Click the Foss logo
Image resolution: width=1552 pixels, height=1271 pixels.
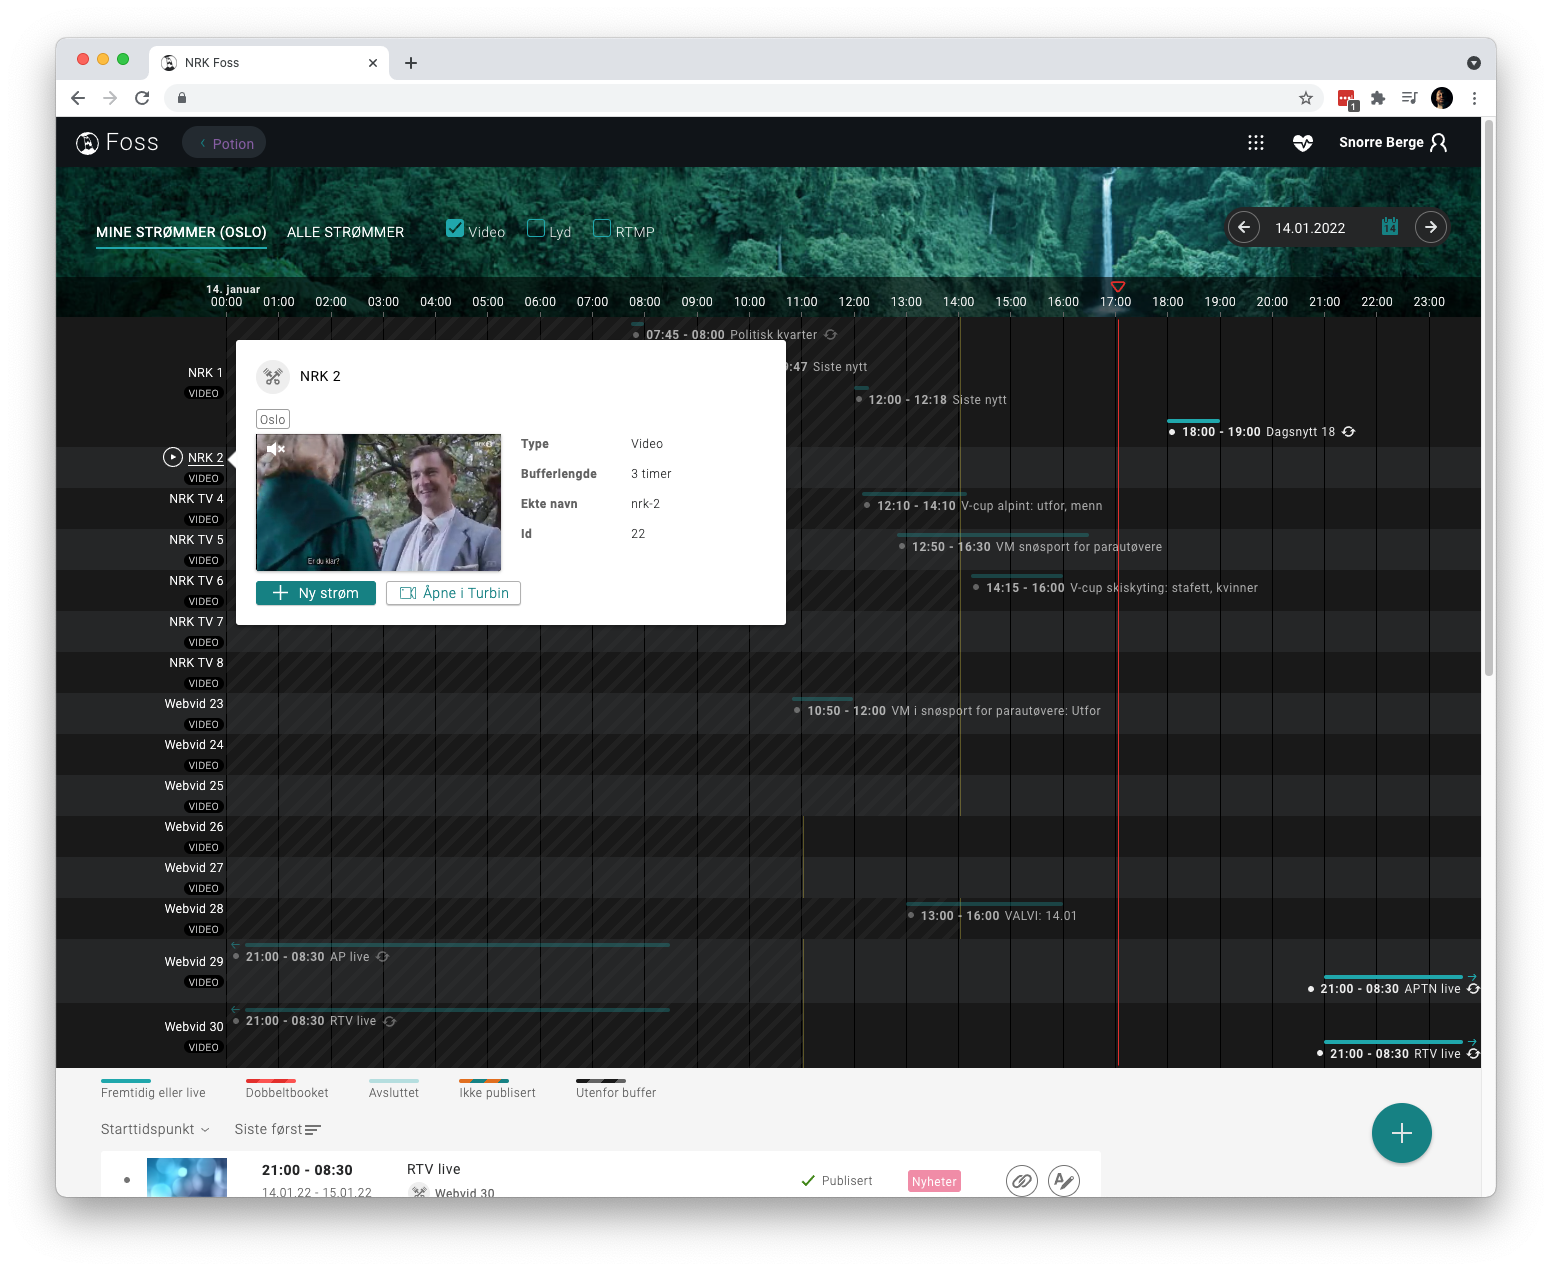click(x=117, y=143)
